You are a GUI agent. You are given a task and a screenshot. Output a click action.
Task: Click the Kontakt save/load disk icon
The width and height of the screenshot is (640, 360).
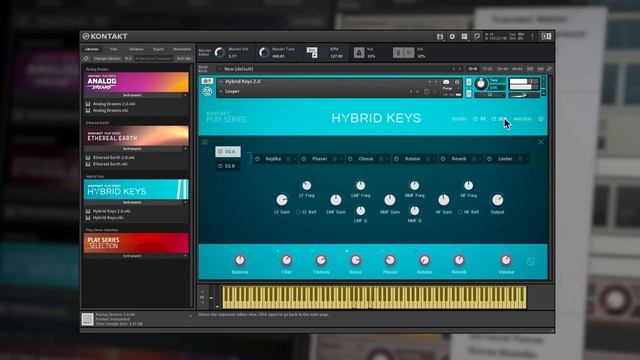click(x=440, y=37)
